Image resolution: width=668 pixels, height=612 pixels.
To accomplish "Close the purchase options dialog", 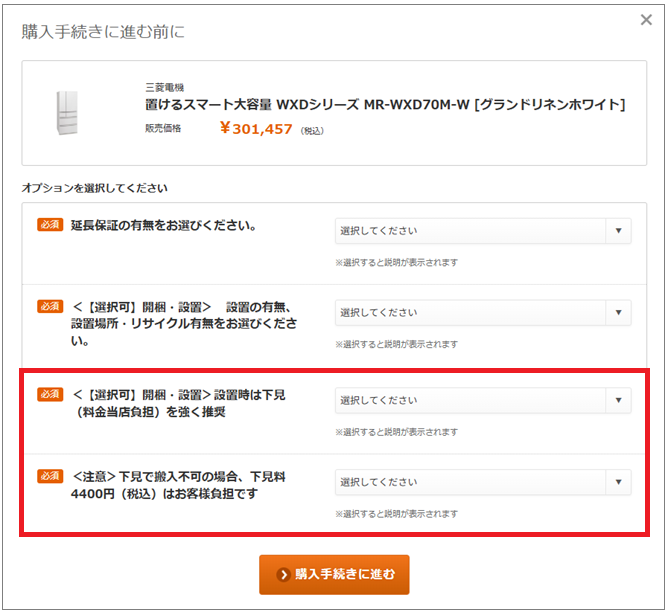I will click(x=647, y=19).
